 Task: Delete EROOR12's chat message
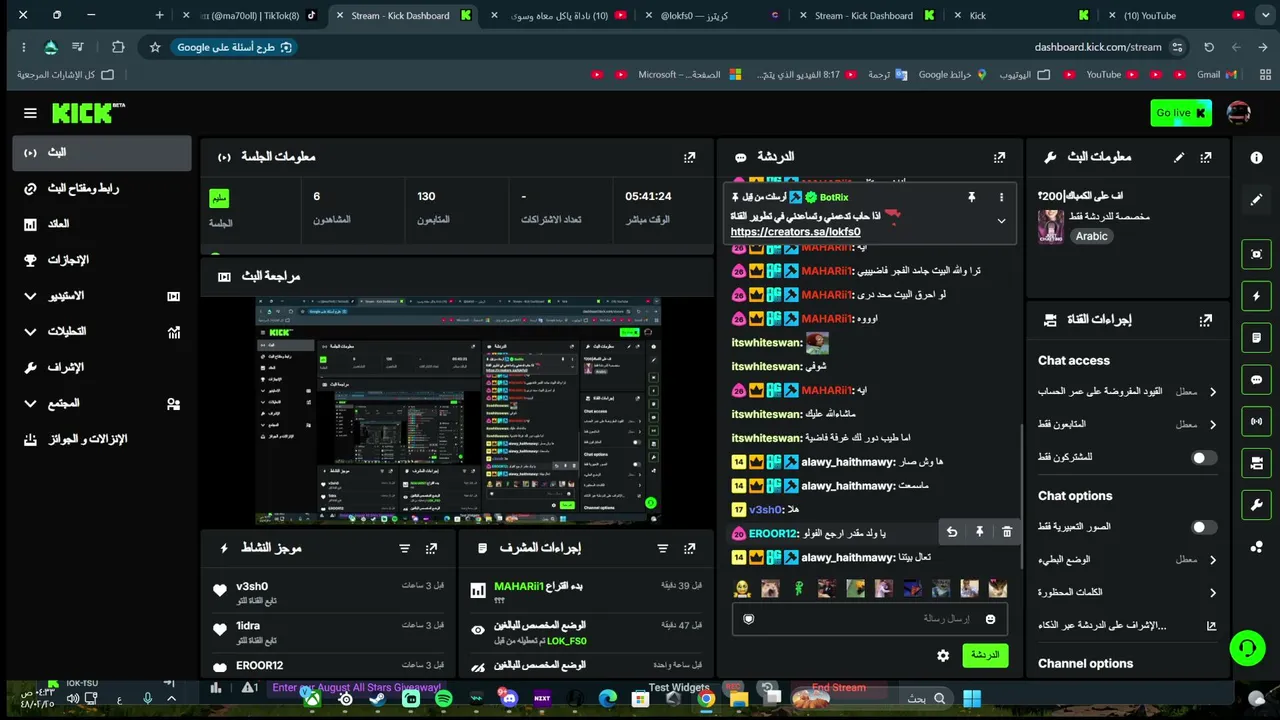point(1007,532)
